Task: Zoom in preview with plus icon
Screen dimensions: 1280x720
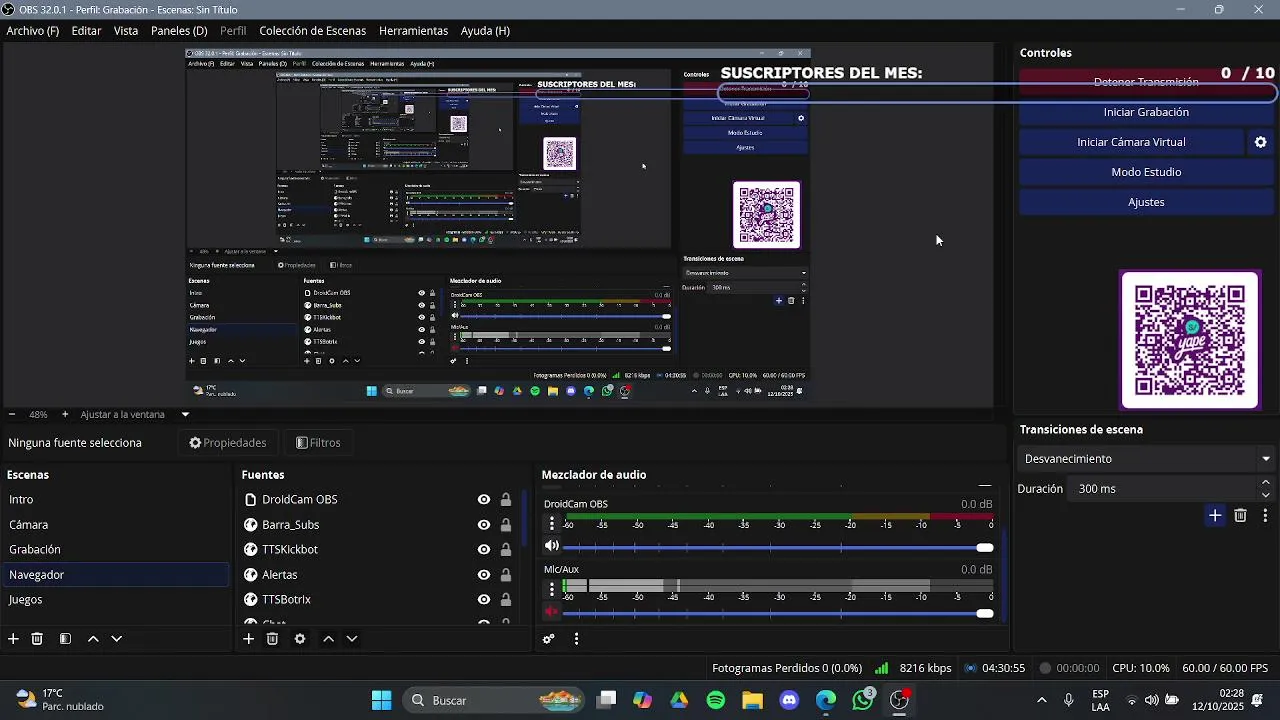Action: click(65, 414)
